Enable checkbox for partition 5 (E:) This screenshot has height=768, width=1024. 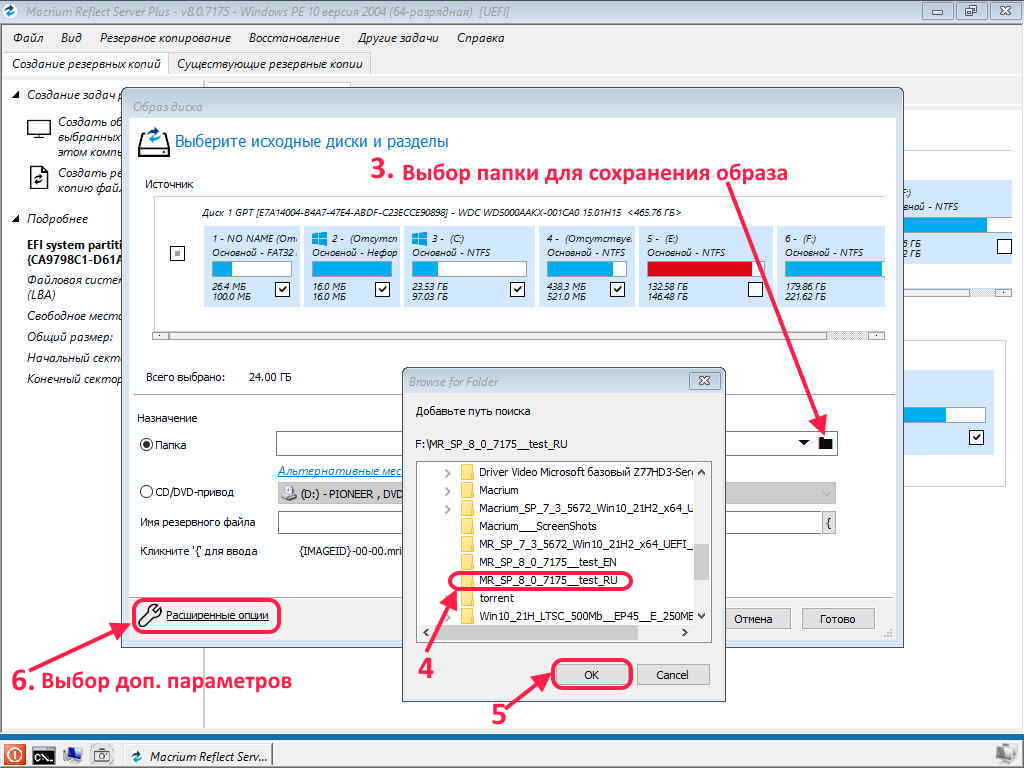(755, 289)
